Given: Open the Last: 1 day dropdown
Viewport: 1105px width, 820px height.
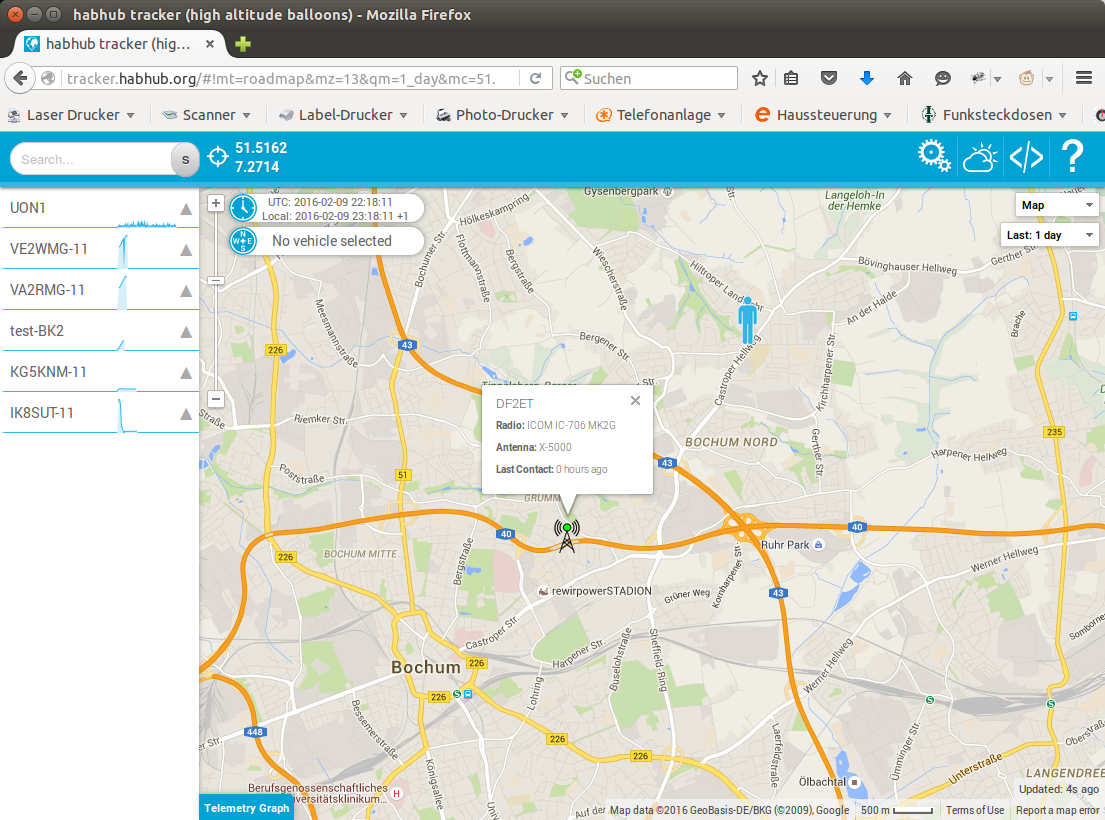Looking at the screenshot, I should pos(1049,235).
